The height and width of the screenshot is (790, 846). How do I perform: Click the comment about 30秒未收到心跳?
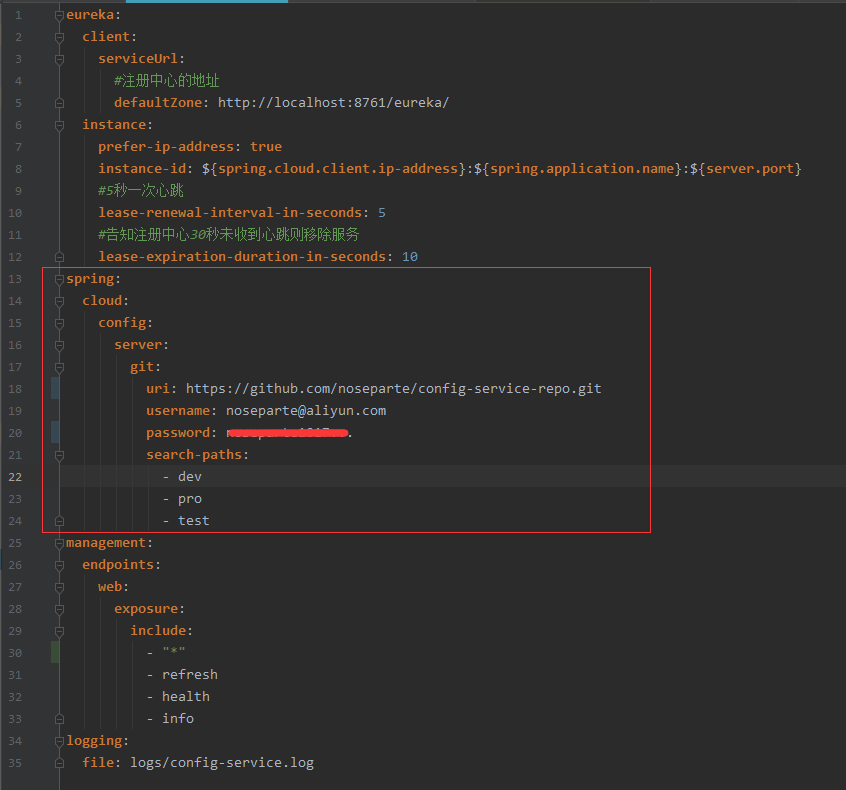(229, 235)
